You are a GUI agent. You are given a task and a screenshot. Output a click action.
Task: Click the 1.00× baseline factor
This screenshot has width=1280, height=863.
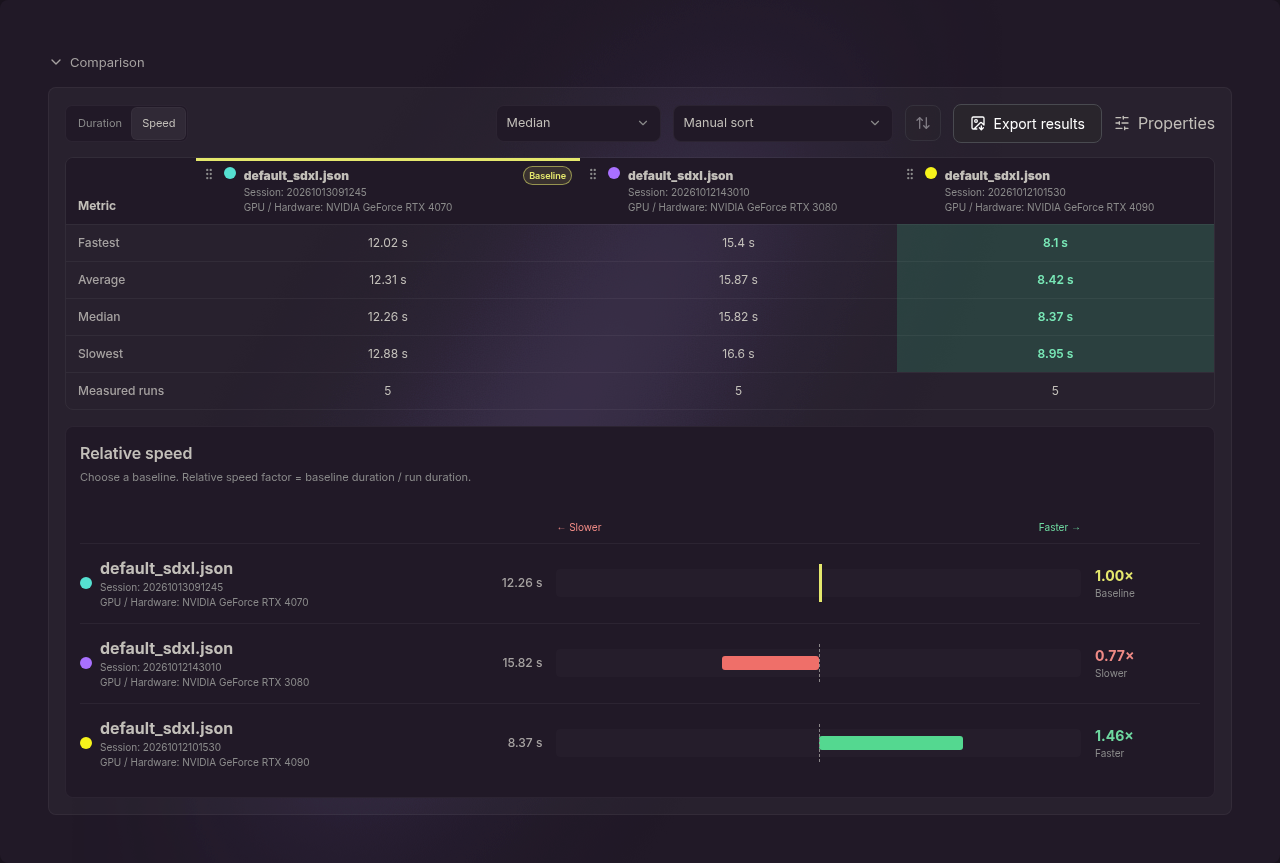[x=1114, y=576]
